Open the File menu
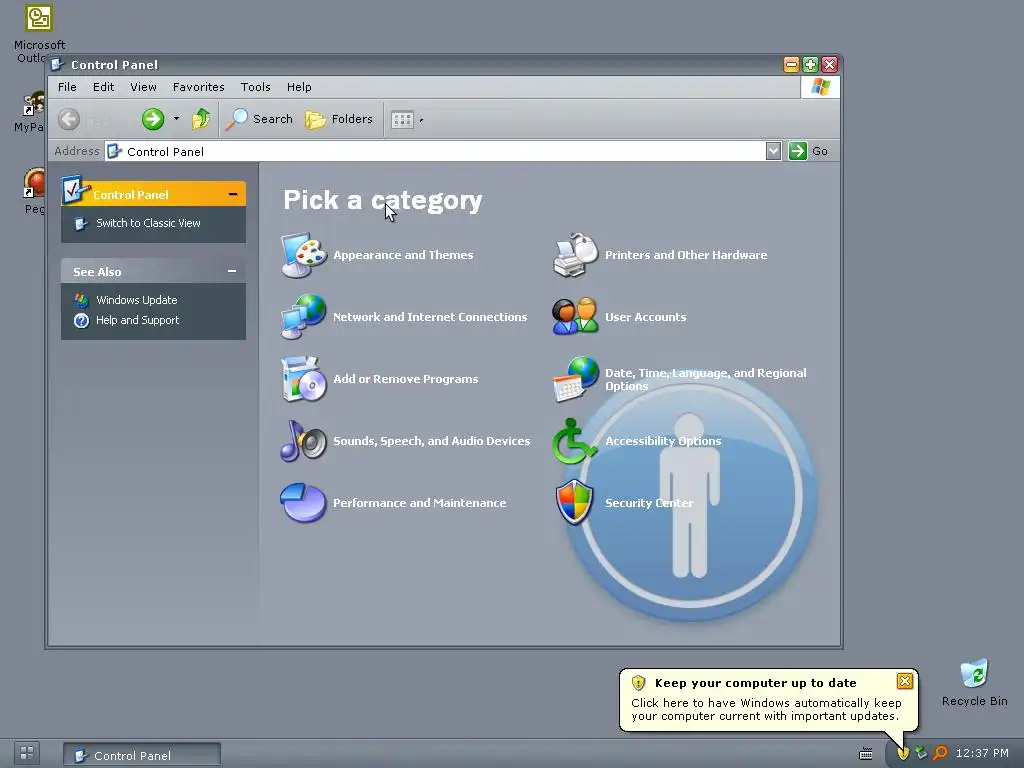 [x=67, y=87]
